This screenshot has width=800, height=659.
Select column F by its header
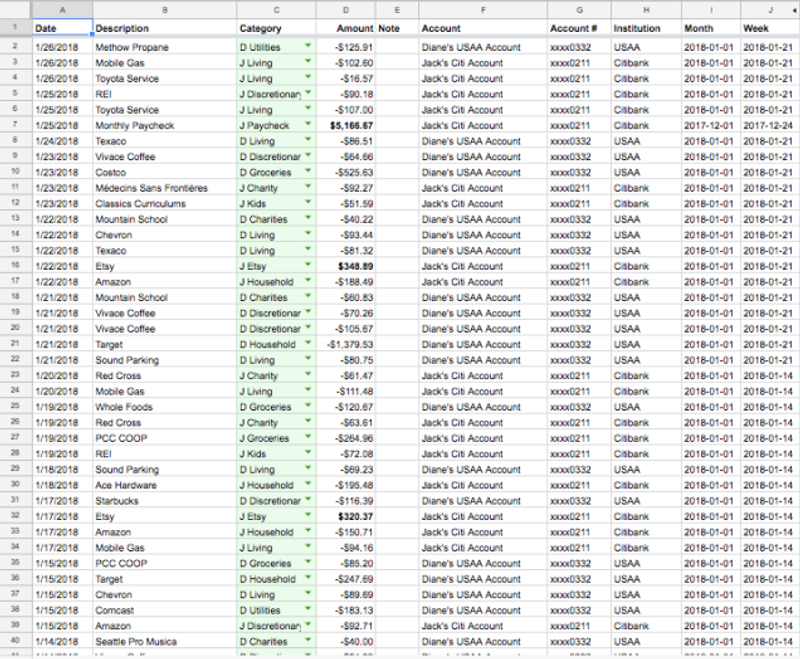coord(482,9)
